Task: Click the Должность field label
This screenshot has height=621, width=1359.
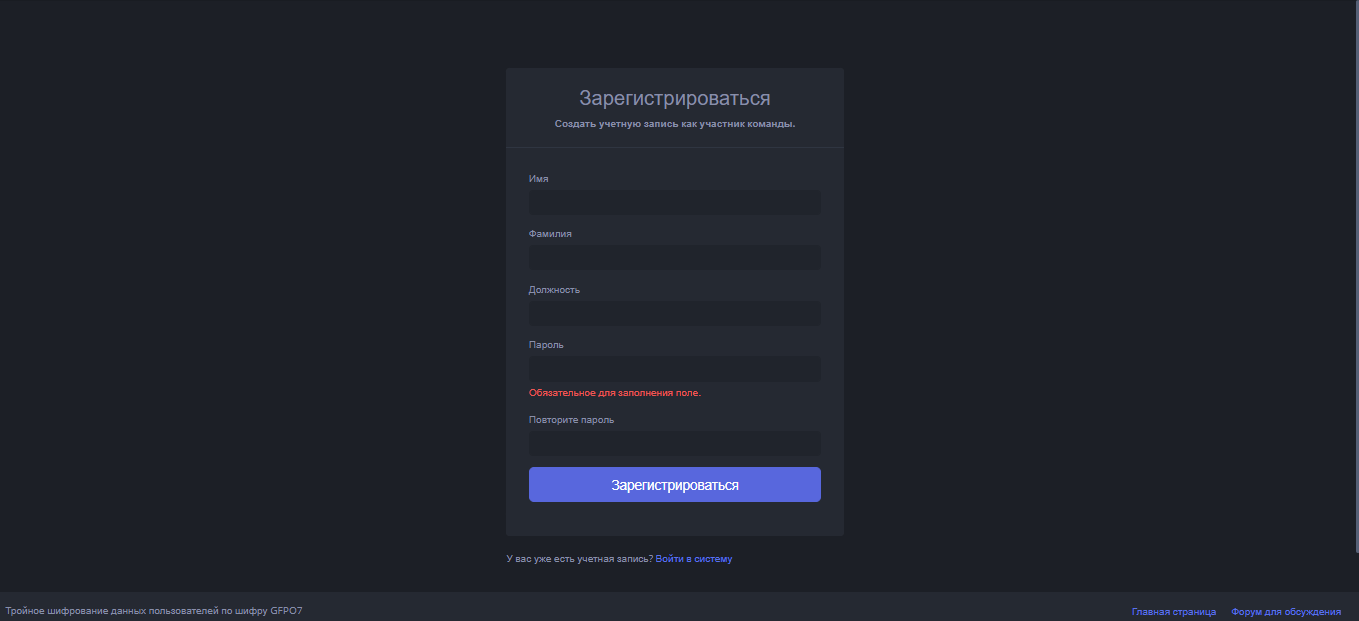Action: (554, 290)
